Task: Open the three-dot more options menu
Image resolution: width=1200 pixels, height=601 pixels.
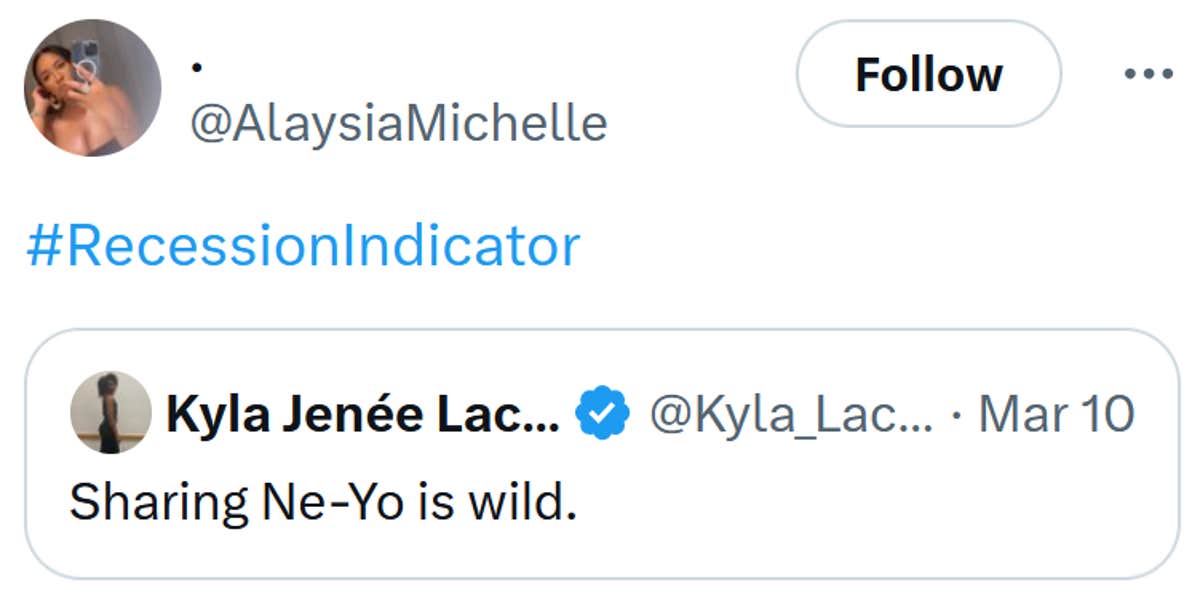Action: pos(1147,74)
